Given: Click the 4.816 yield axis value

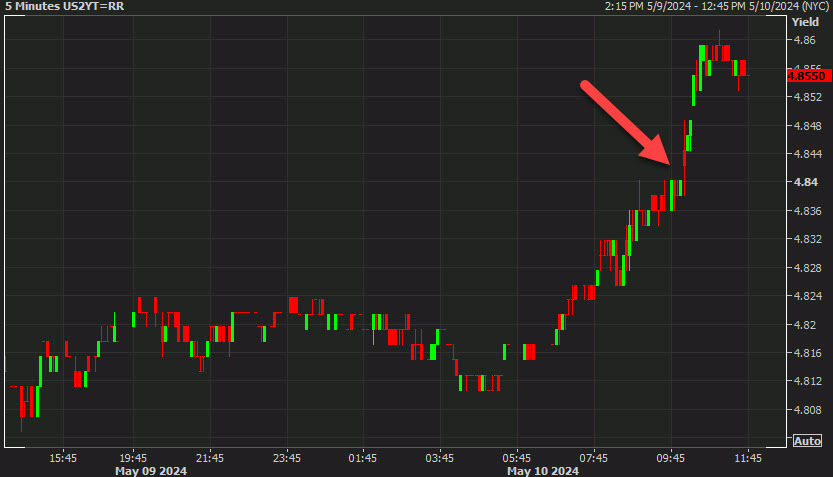Looking at the screenshot, I should pos(808,353).
